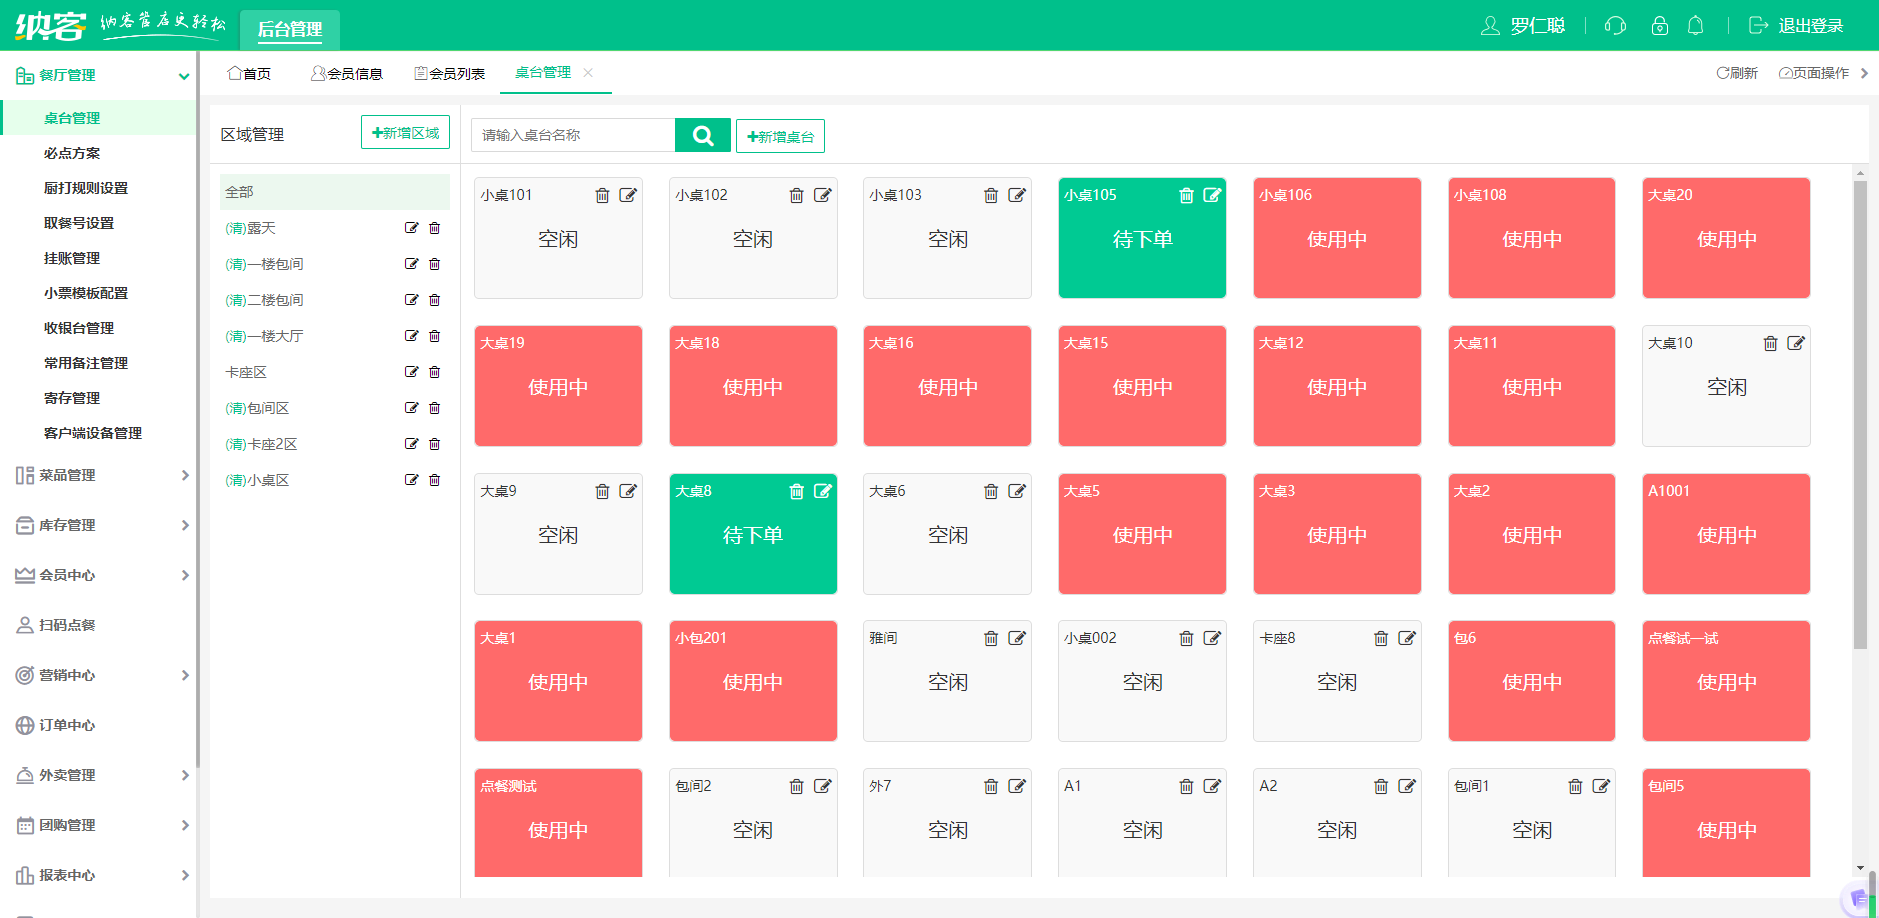Edit the (清)露天 area name
The height and width of the screenshot is (918, 1879).
point(411,228)
